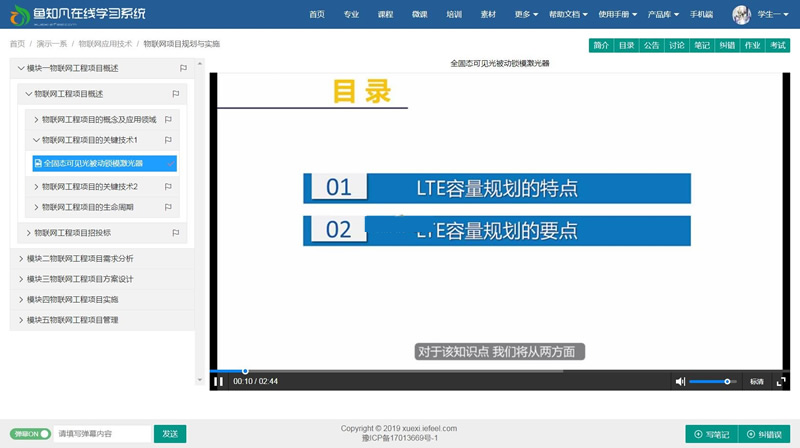
Task: Select lesson 全固态可见光被动锁模激光器
Action: [x=105, y=163]
